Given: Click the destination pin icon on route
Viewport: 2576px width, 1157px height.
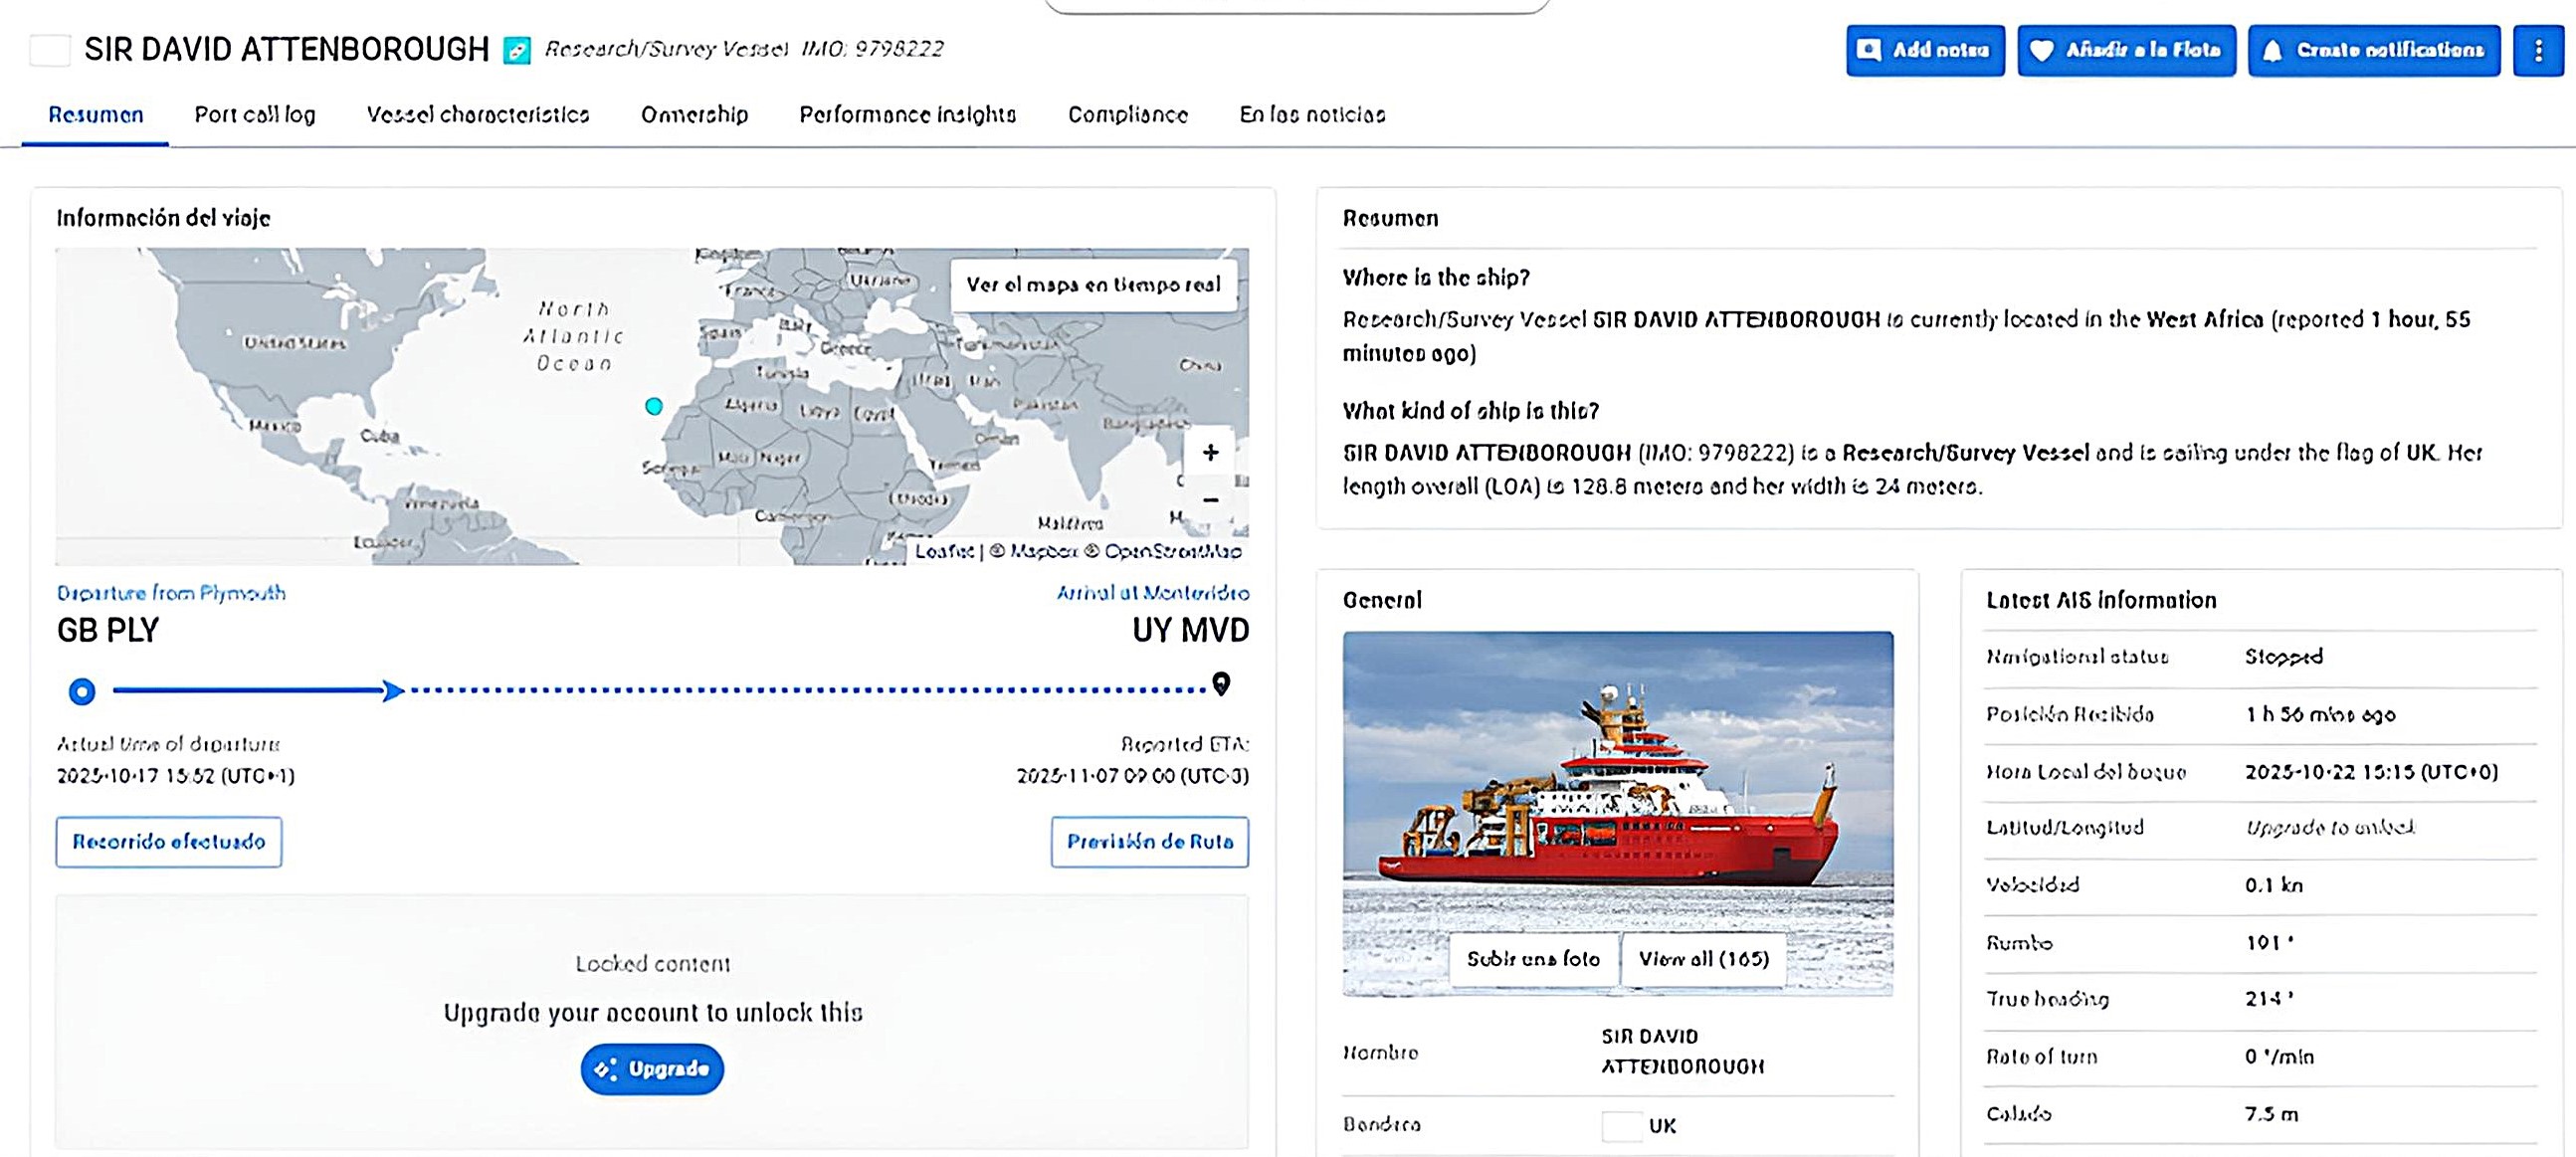Looking at the screenshot, I should point(1220,684).
